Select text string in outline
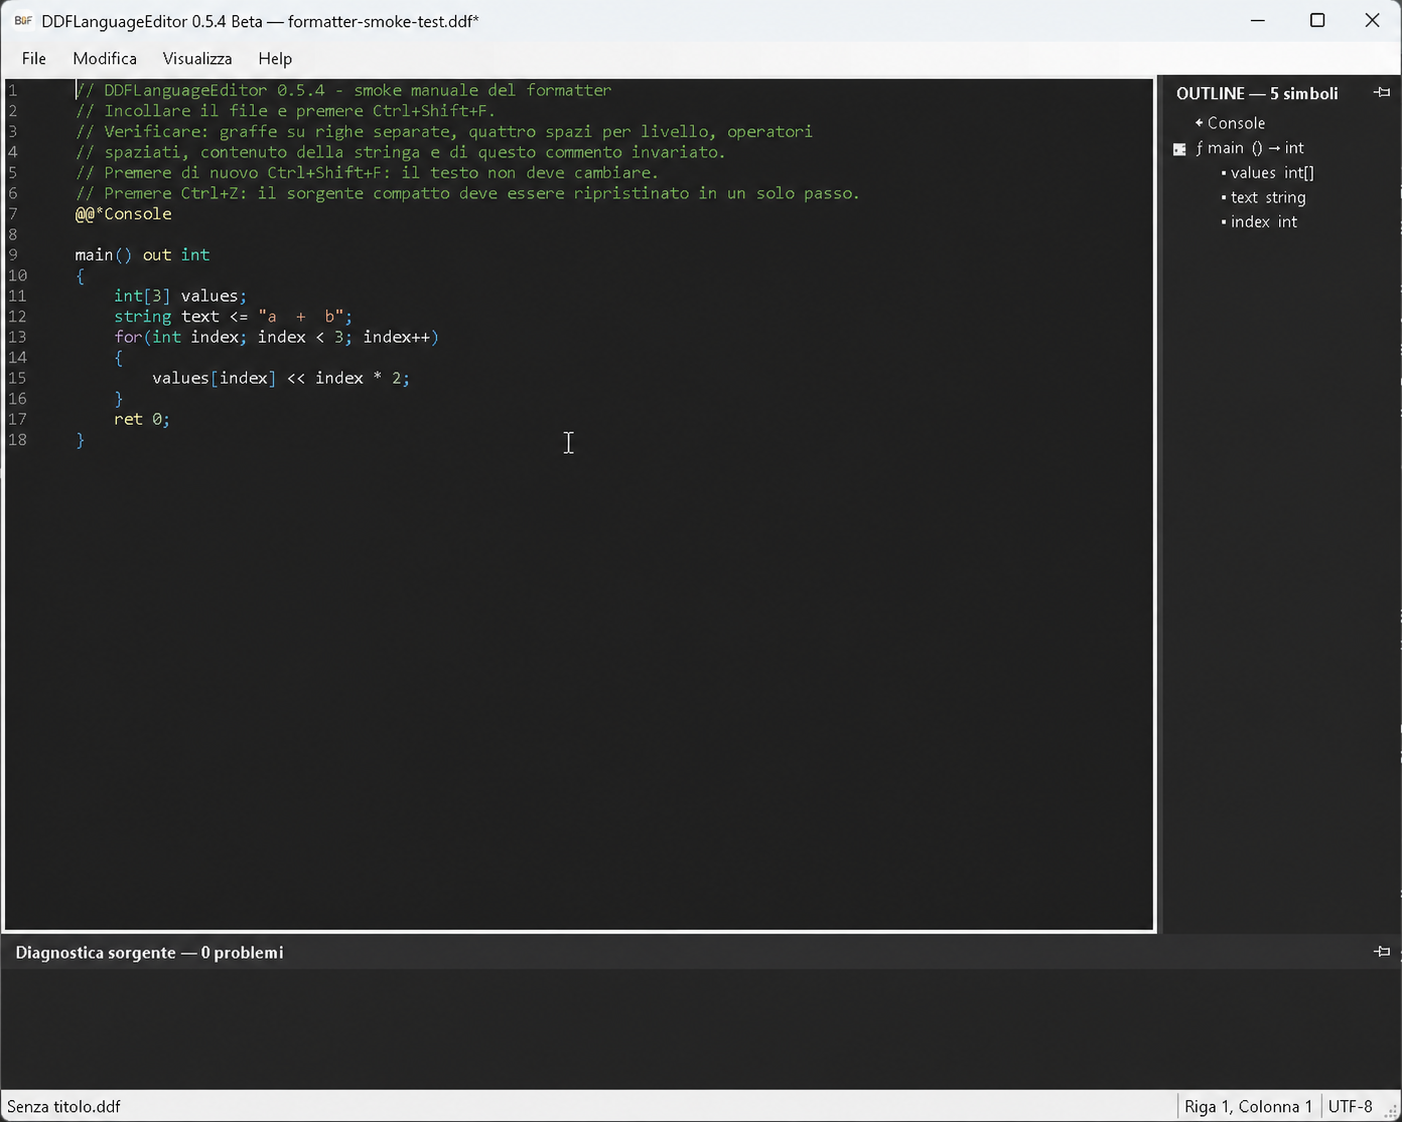The image size is (1402, 1122). pyautogui.click(x=1263, y=197)
